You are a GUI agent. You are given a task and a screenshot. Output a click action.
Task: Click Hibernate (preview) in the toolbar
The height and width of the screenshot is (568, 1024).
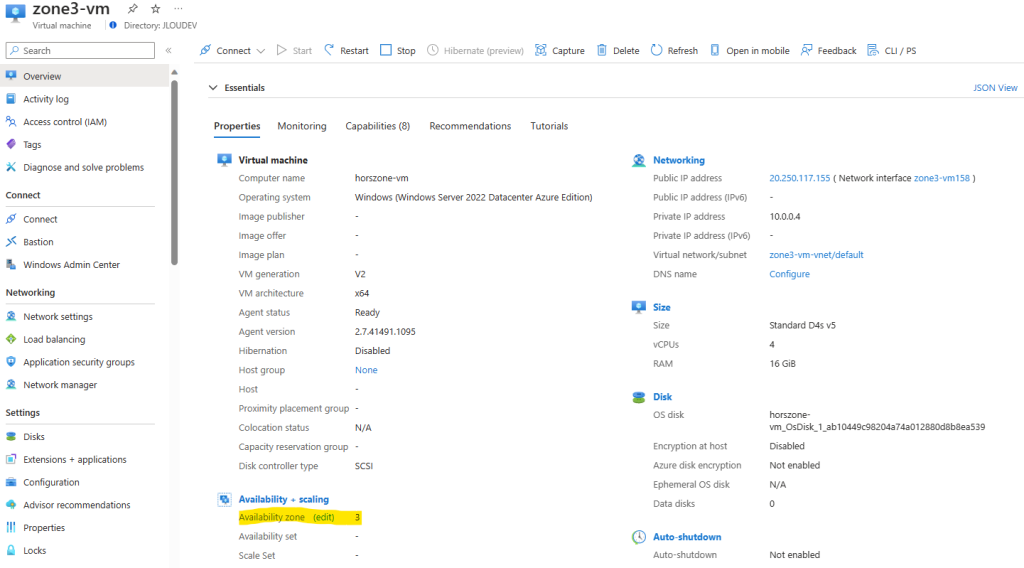click(x=475, y=50)
